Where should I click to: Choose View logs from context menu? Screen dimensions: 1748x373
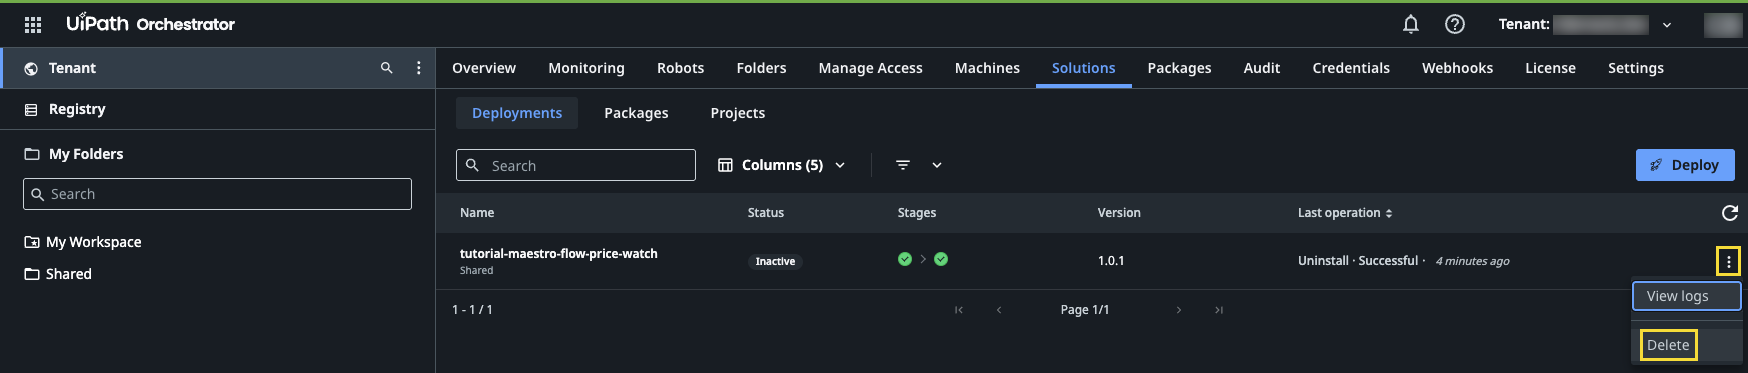click(1687, 296)
